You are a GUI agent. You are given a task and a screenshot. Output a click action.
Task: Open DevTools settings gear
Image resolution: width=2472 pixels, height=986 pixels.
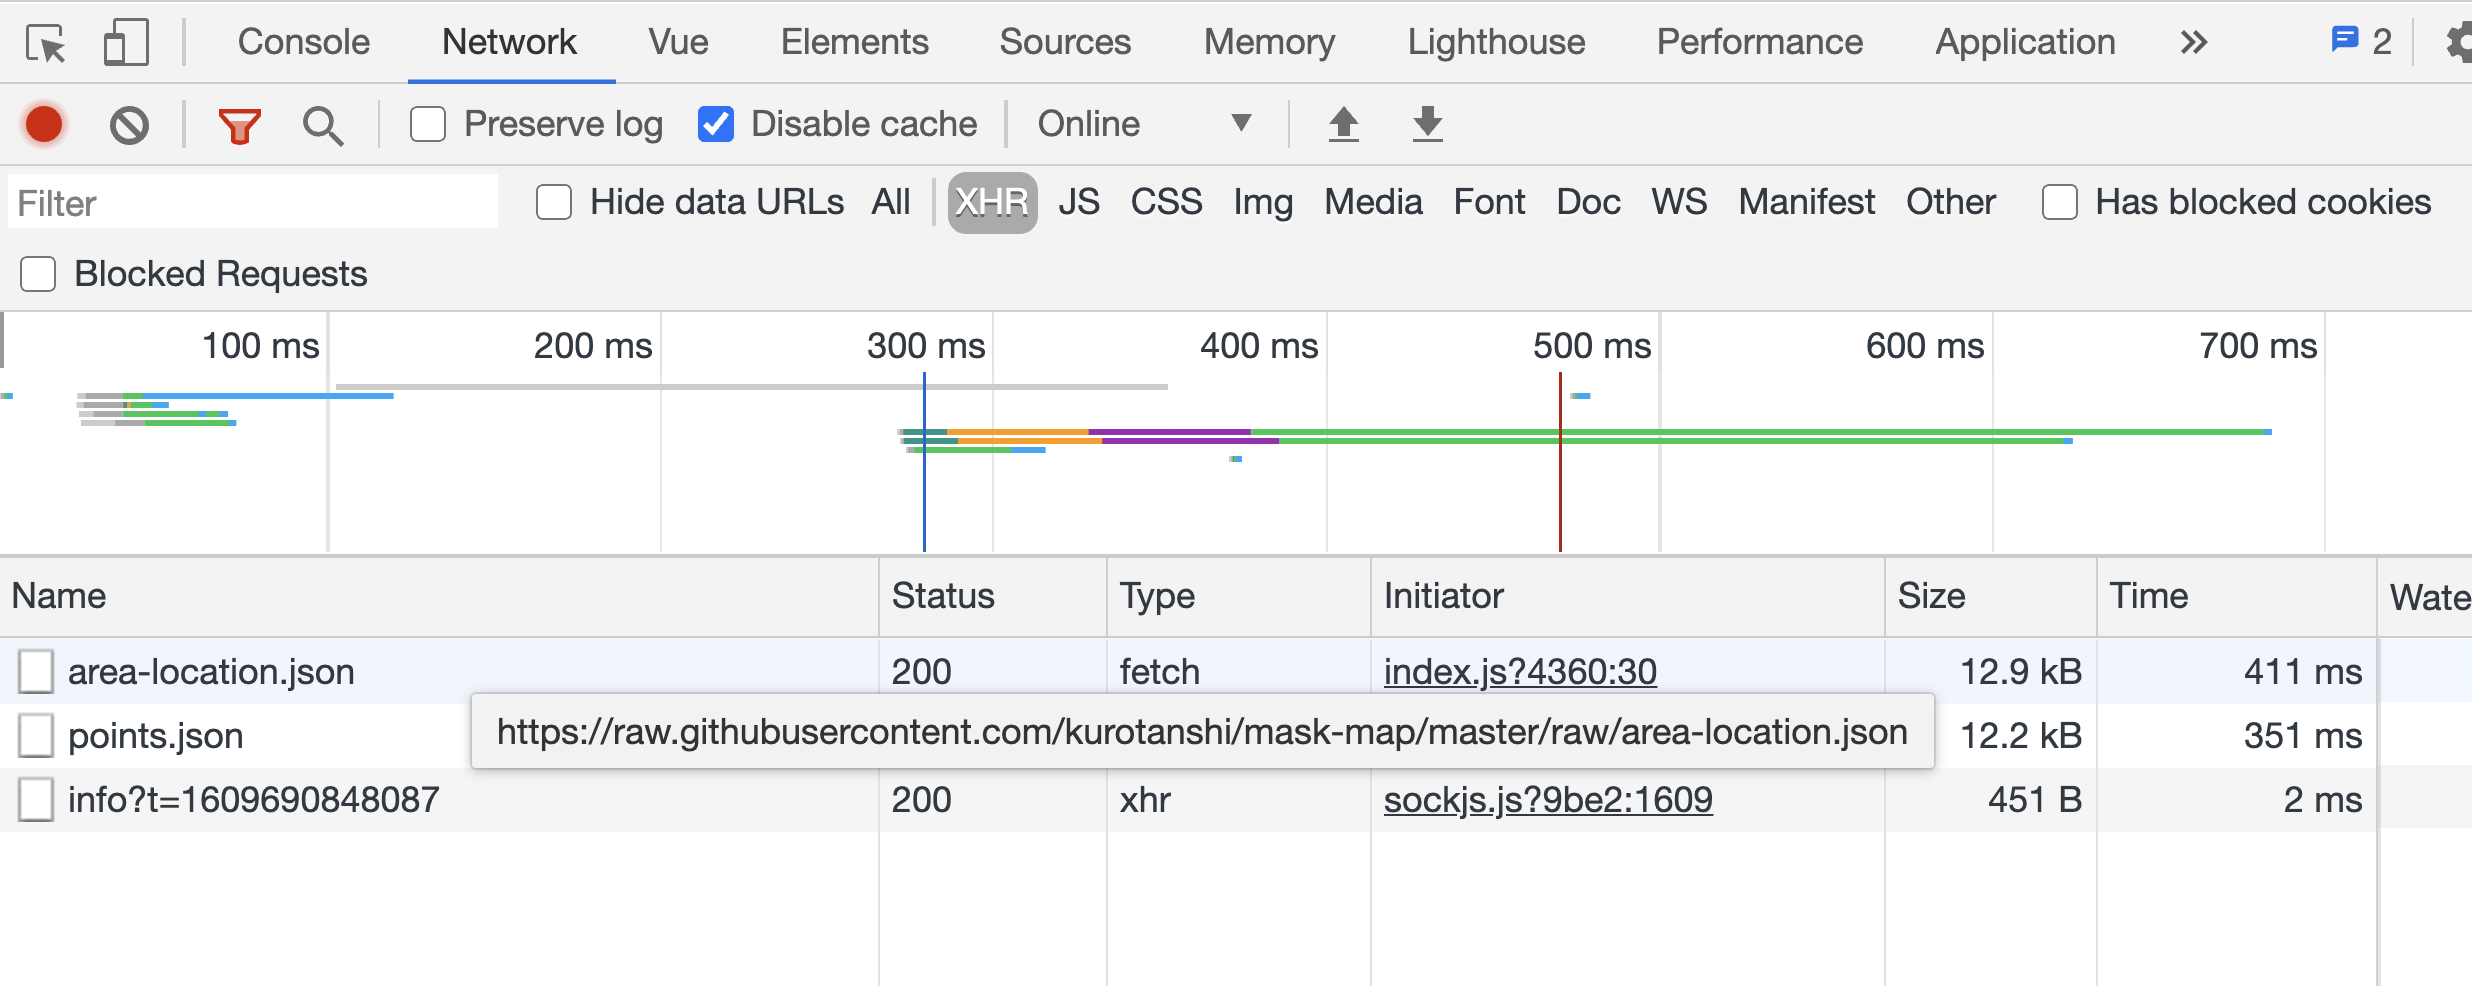(x=2458, y=42)
